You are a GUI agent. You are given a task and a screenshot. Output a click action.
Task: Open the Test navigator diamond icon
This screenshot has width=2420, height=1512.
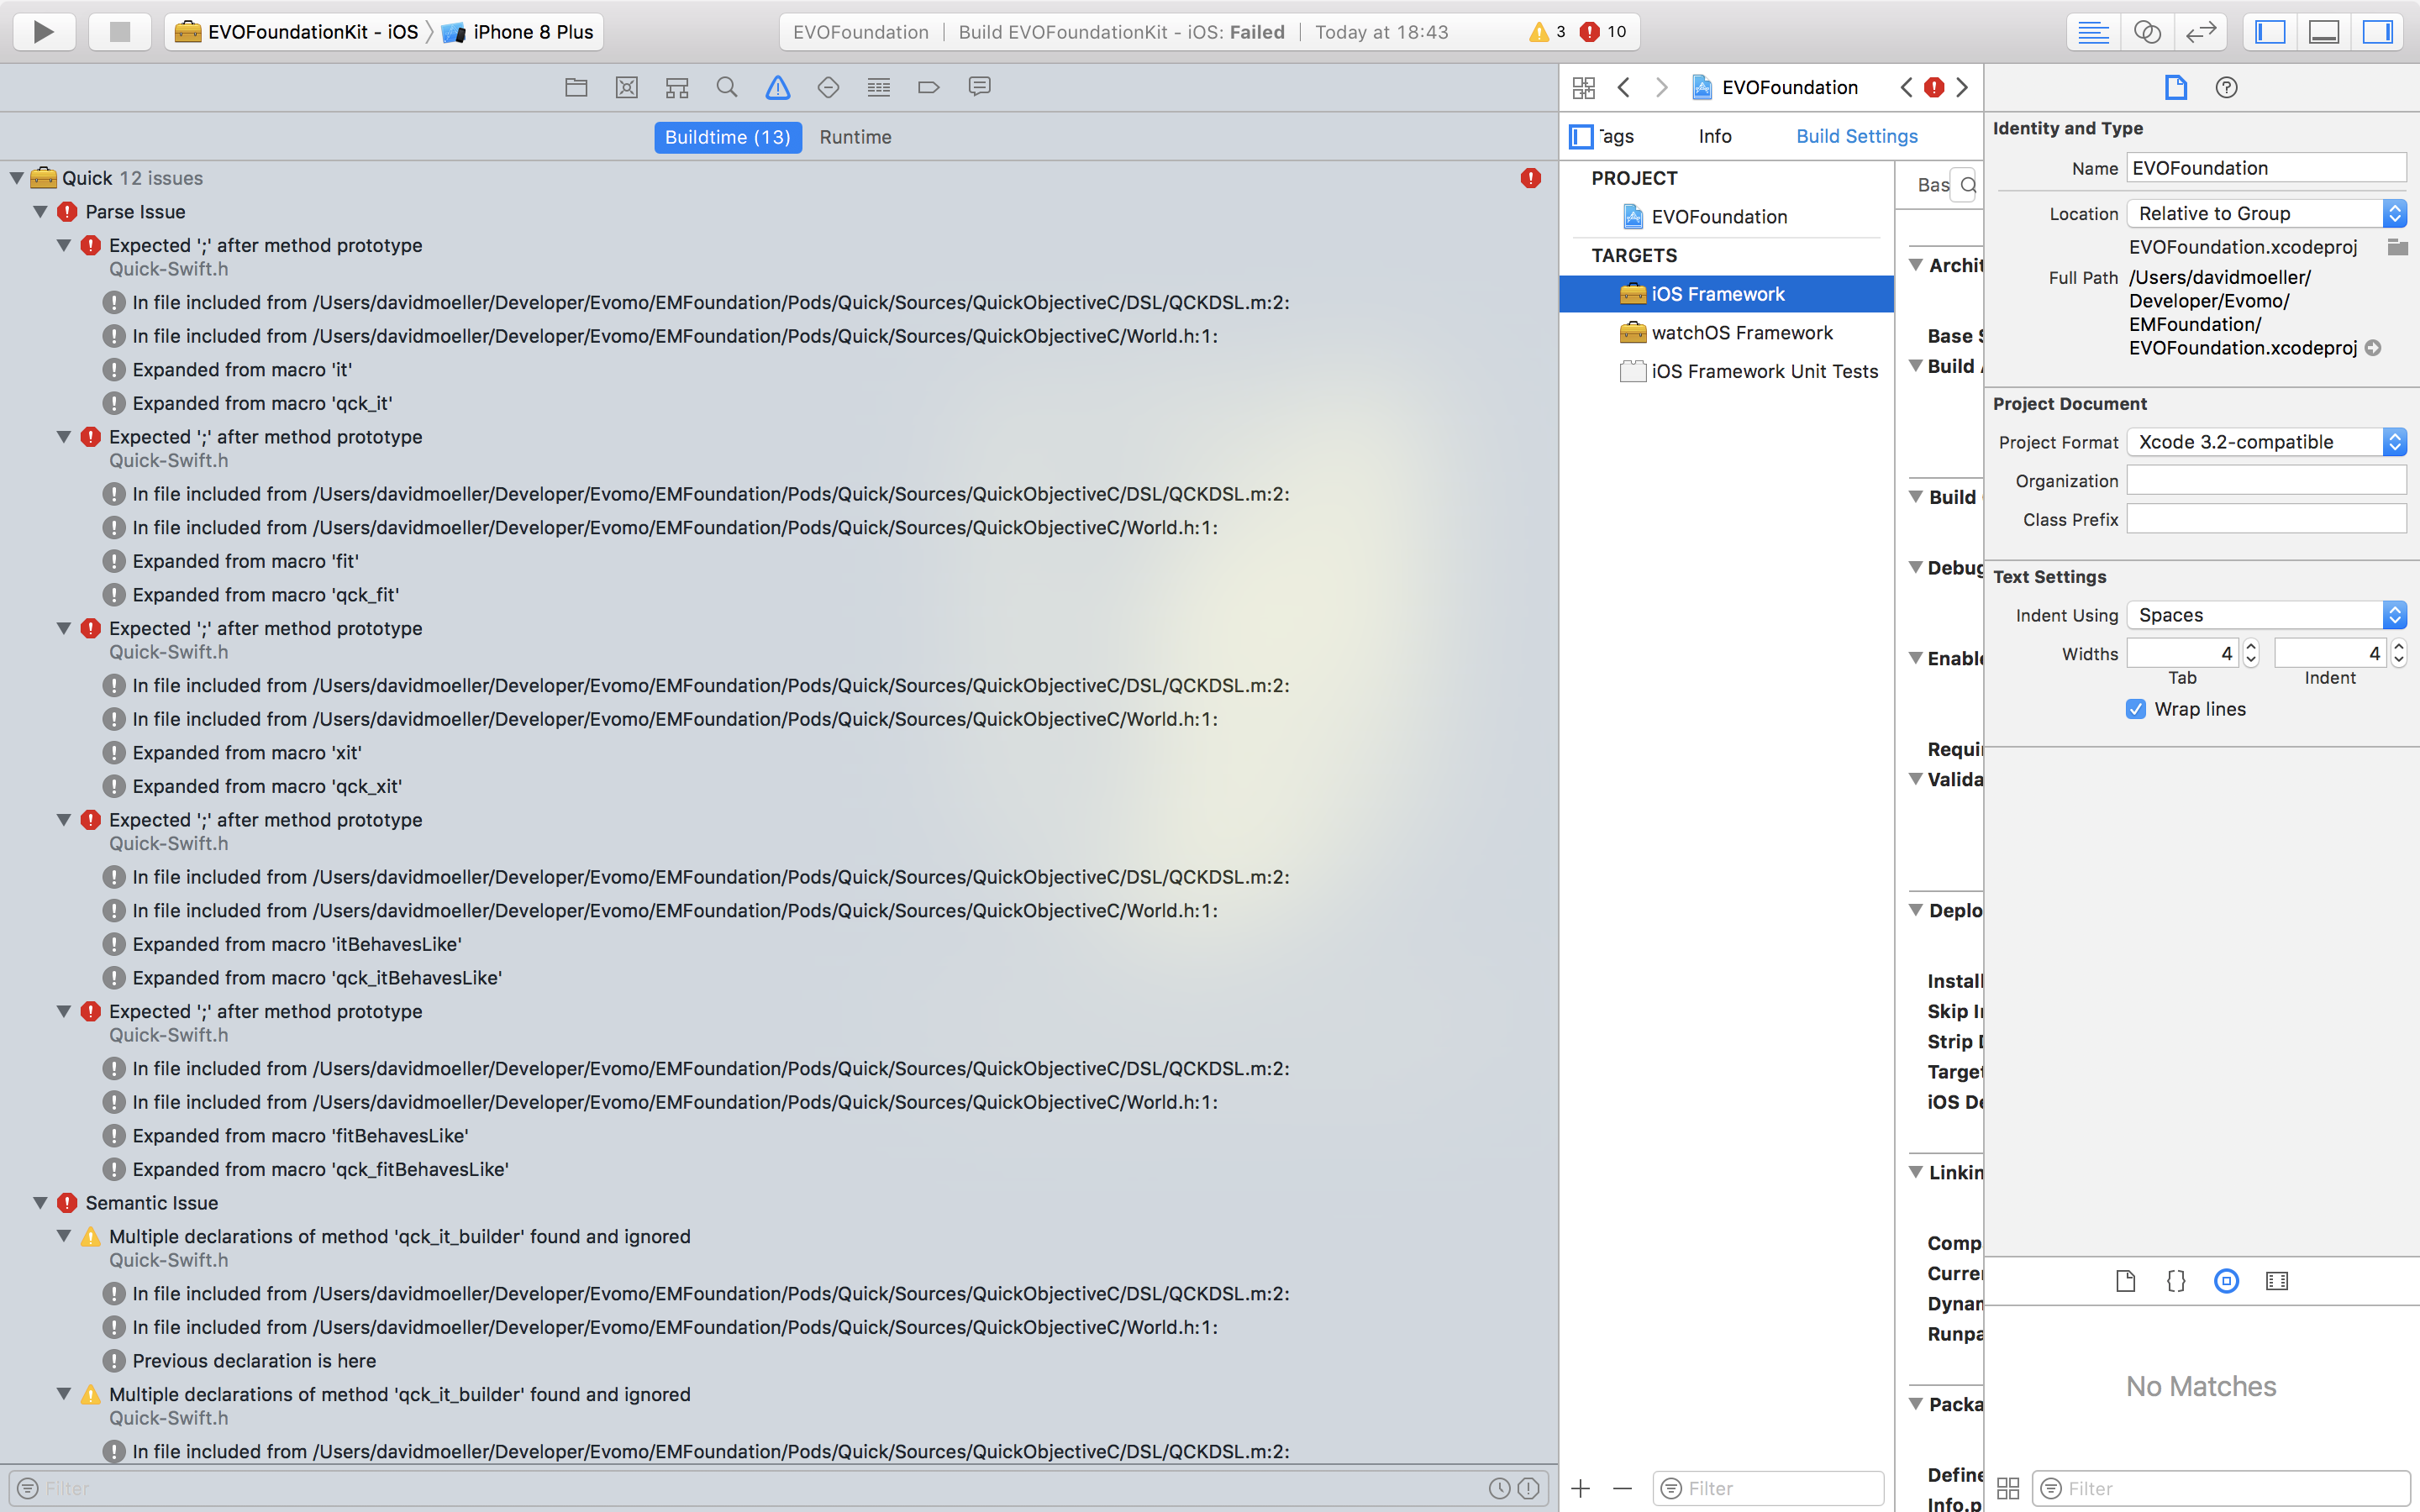coord(828,87)
